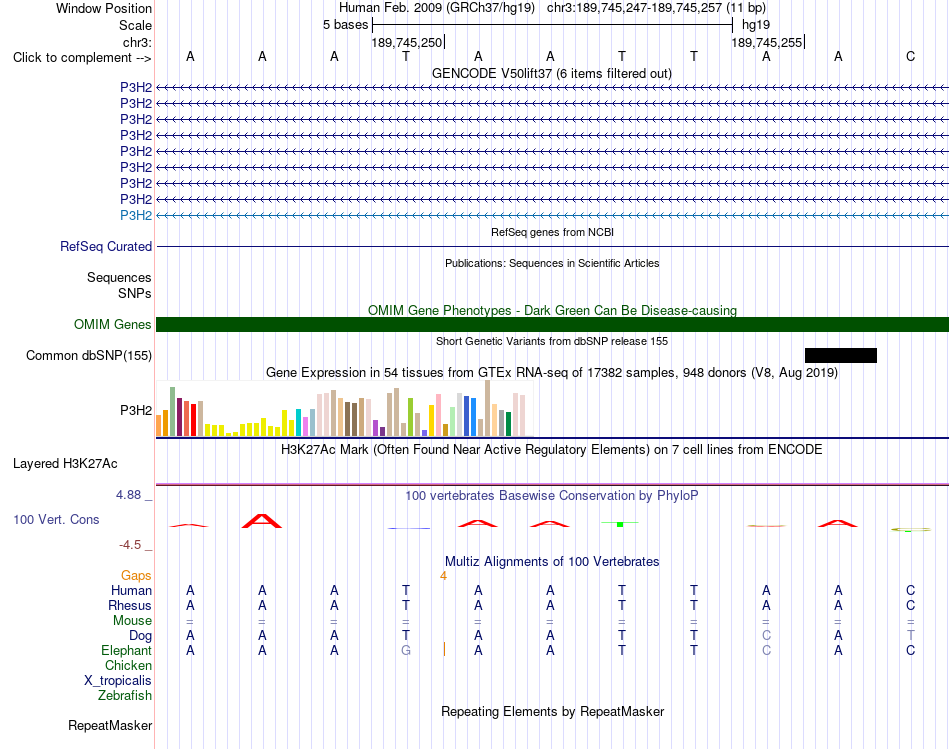Screen dimensions: 950x749
Task: Click the RepeatMasker track label
Action: point(110,725)
